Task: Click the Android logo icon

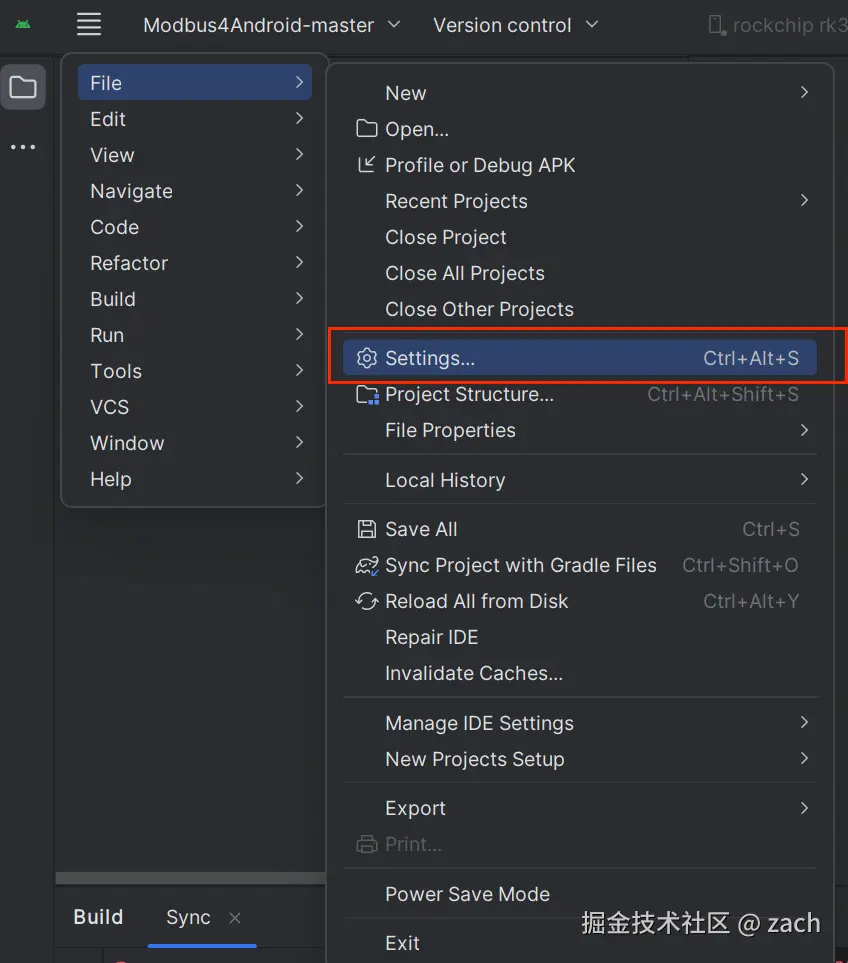Action: point(23,24)
